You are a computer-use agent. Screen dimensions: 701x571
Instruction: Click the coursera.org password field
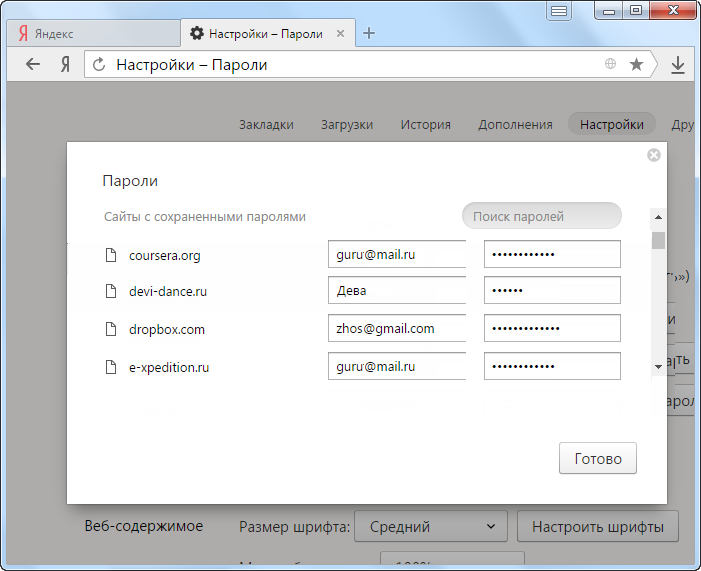point(552,254)
